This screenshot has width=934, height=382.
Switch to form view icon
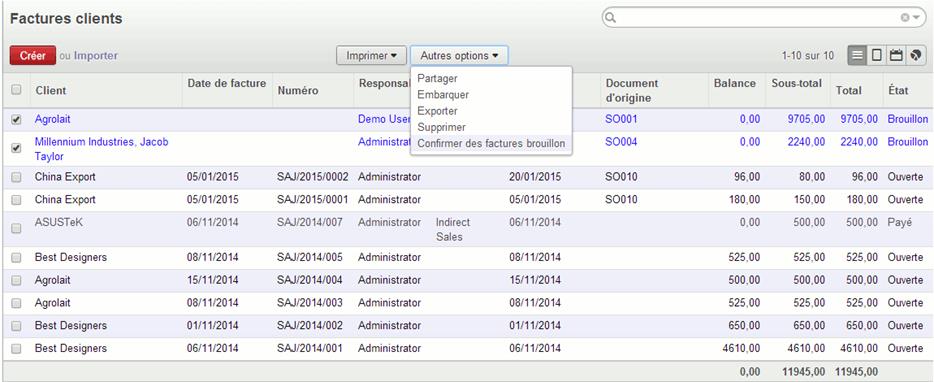[x=876, y=55]
